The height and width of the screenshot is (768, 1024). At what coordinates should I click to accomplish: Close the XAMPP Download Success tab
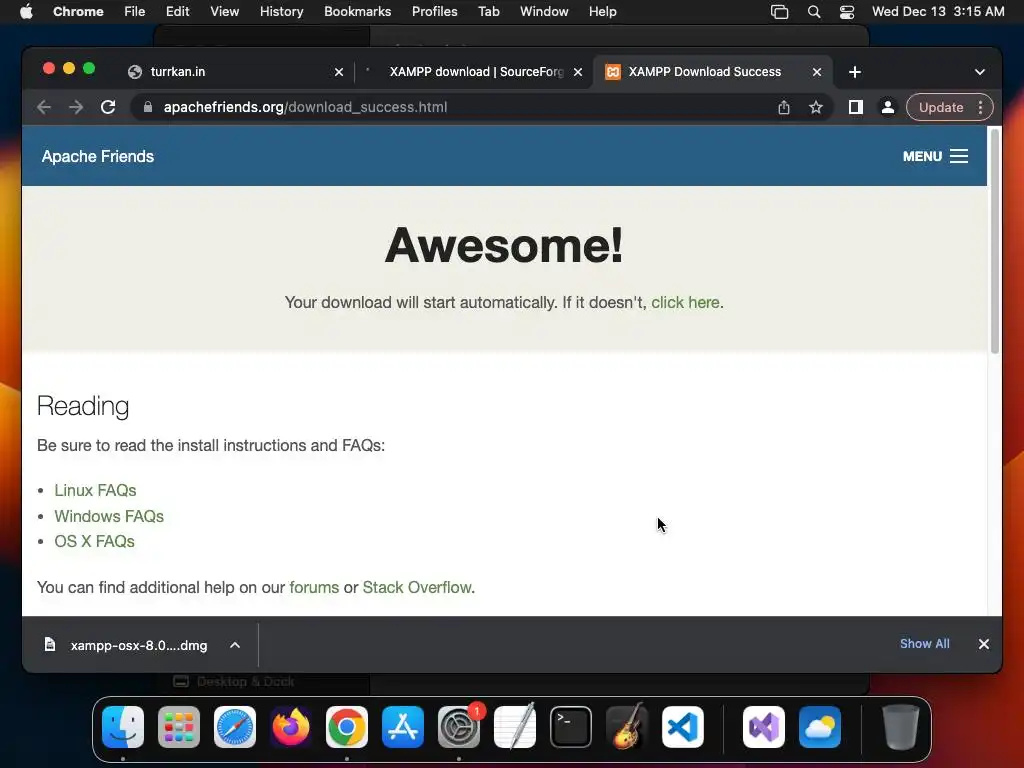(x=817, y=72)
